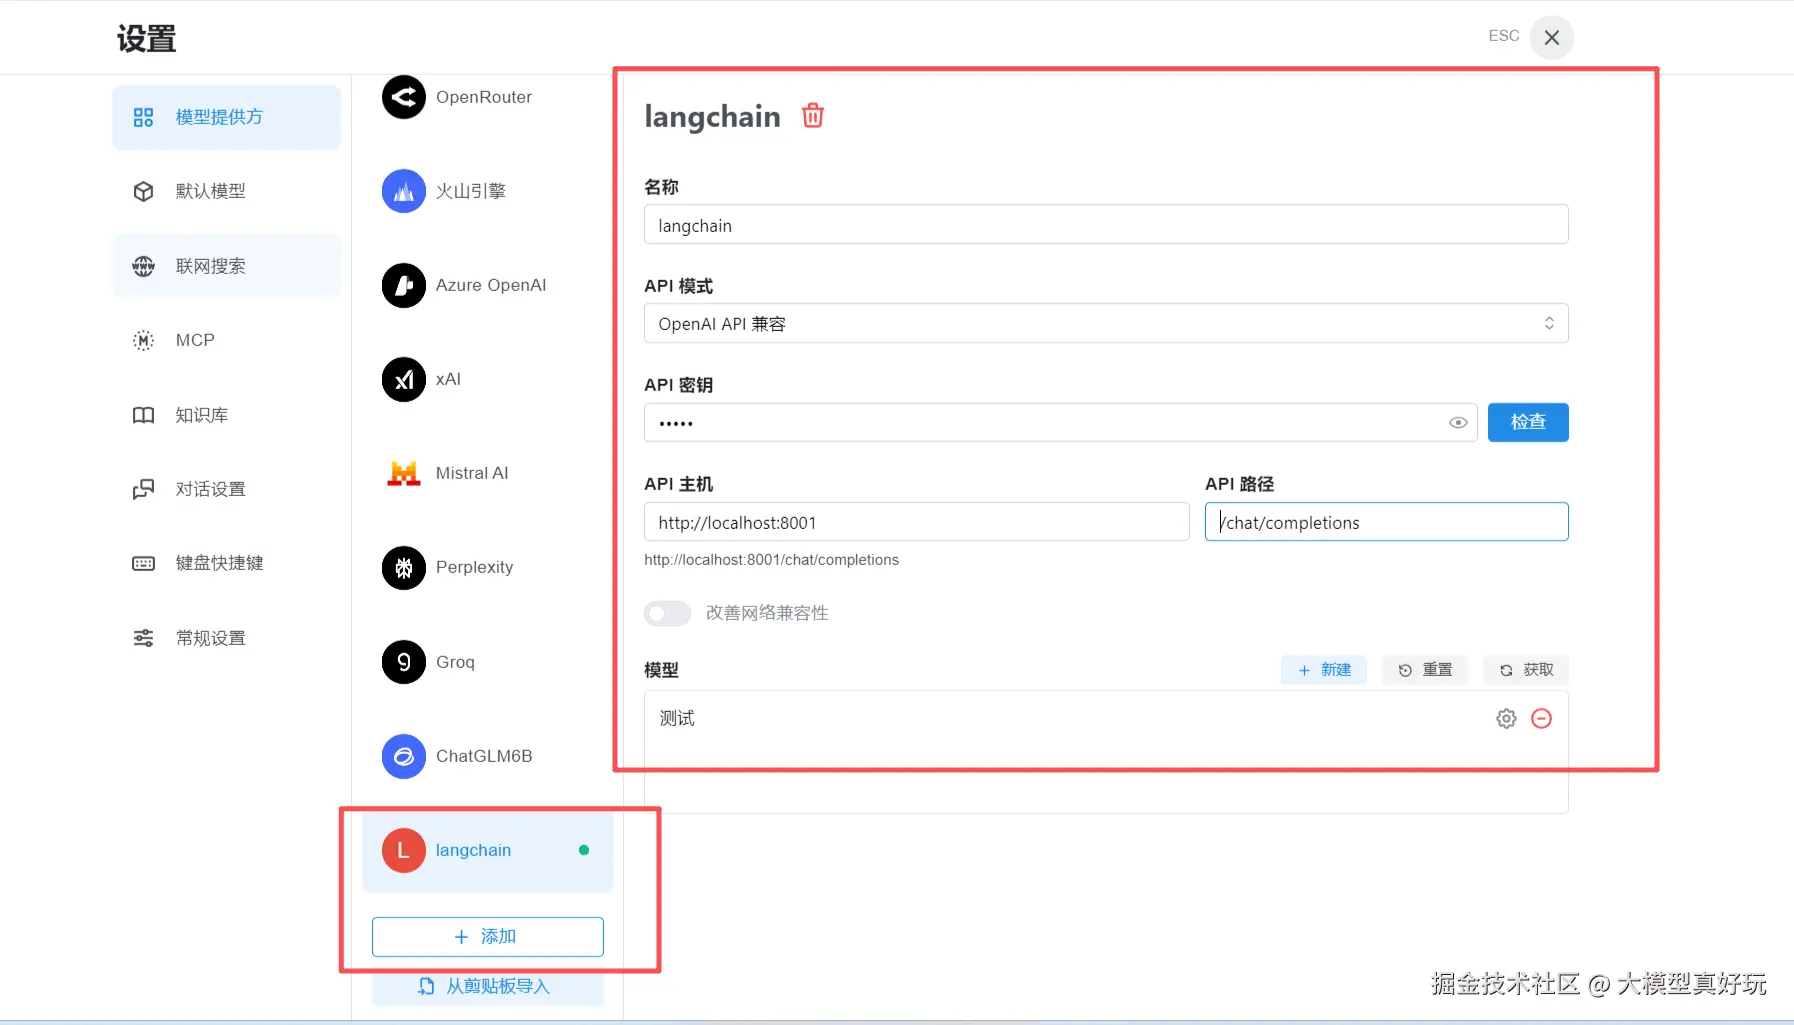The image size is (1794, 1025).
Task: Click 重置 to reset models
Action: 1425,670
